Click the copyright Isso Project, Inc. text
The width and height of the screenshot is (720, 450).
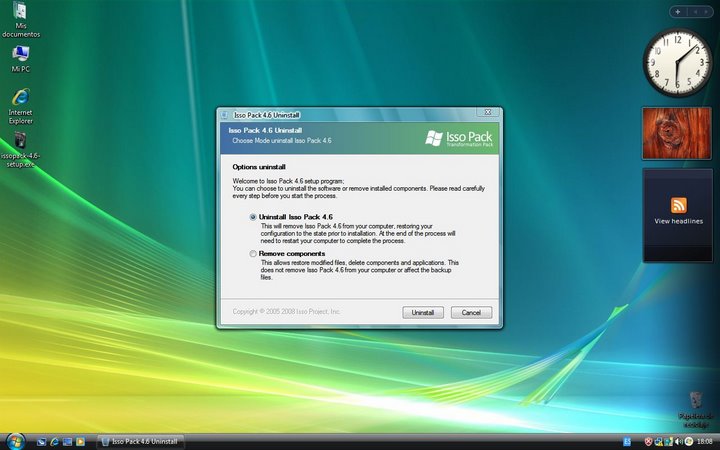(286, 311)
